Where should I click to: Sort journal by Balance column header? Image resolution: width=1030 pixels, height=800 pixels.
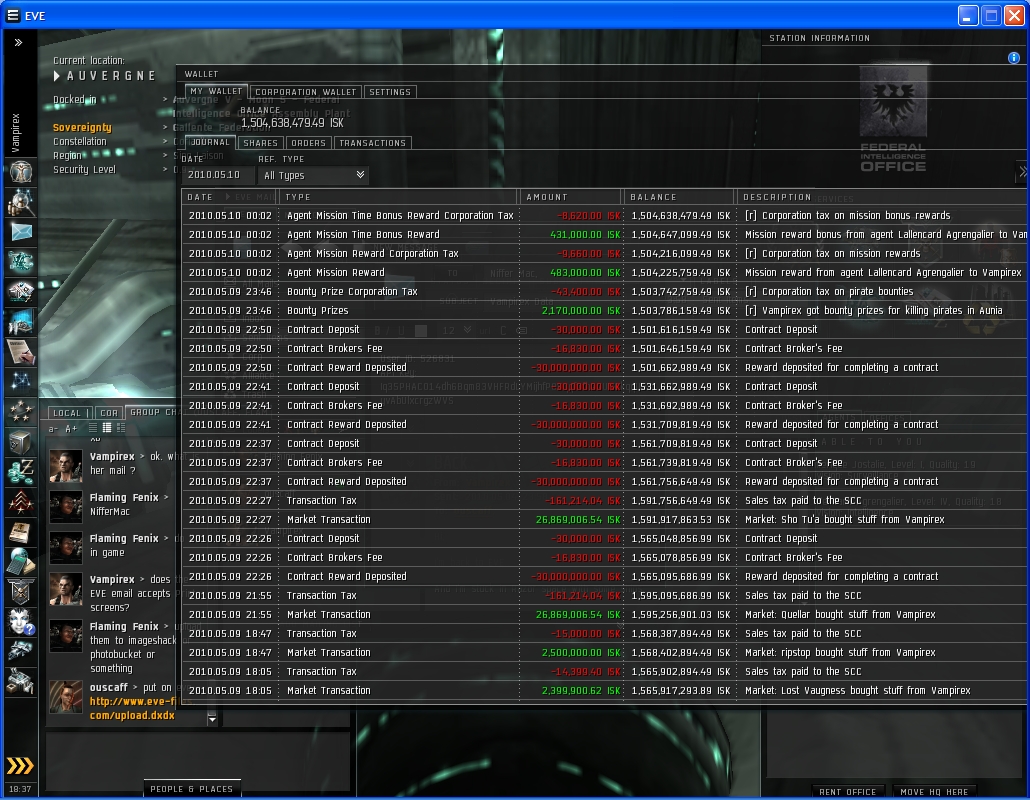tap(679, 196)
